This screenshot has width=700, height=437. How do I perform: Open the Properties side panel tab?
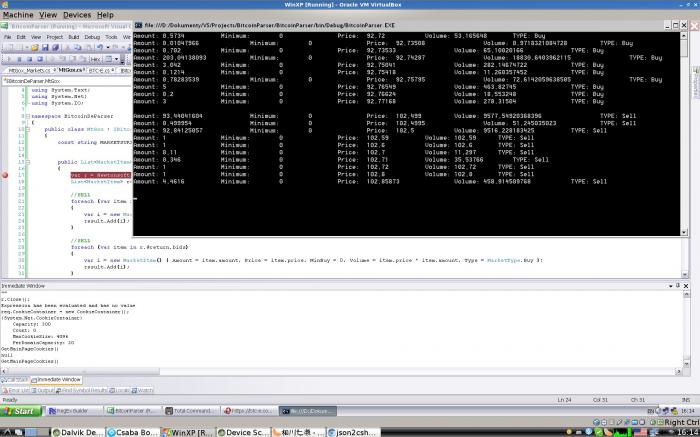695,83
